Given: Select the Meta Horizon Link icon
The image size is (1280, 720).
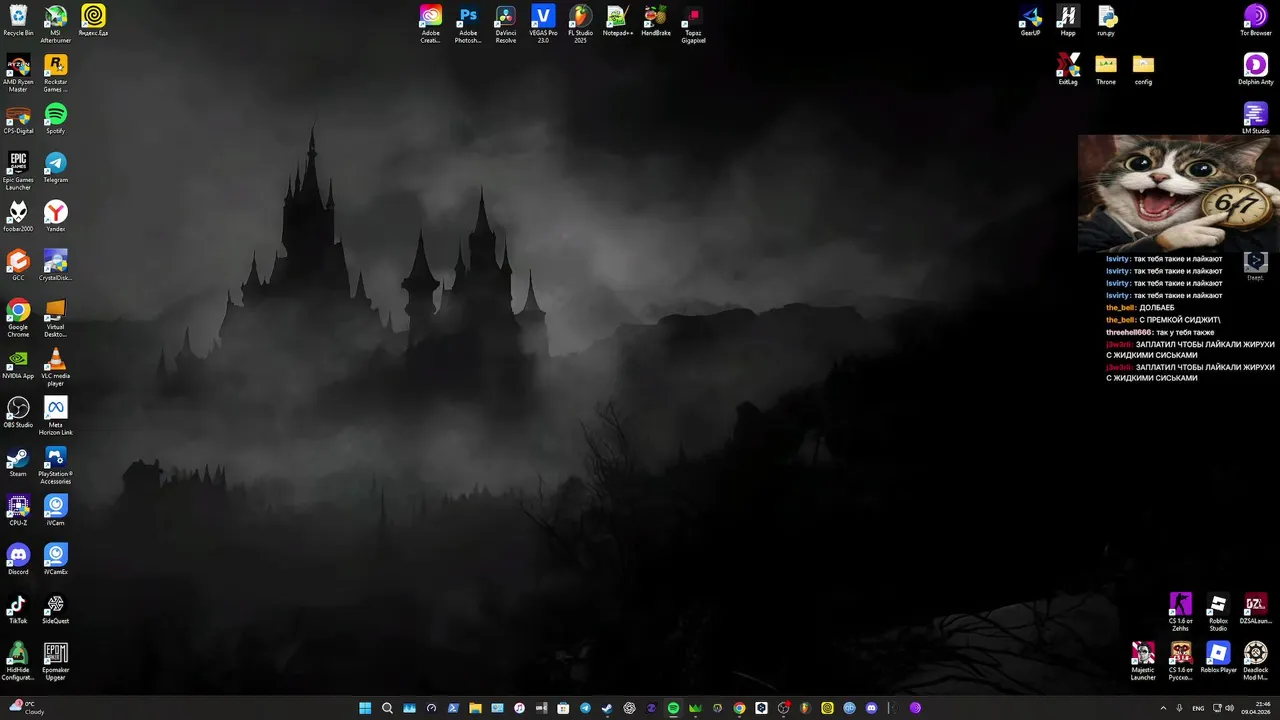Looking at the screenshot, I should (x=56, y=416).
